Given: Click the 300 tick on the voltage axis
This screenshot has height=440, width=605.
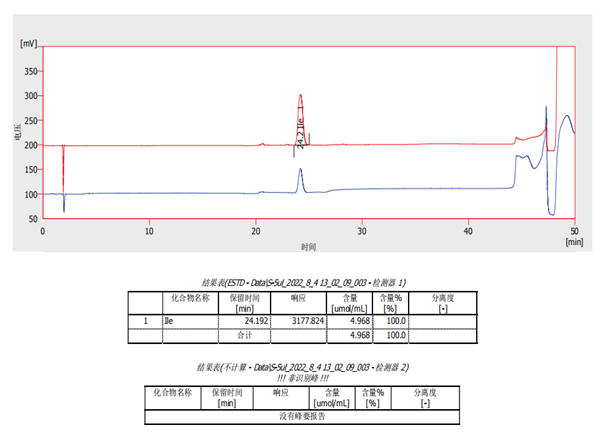Looking at the screenshot, I should pyautogui.click(x=31, y=96).
